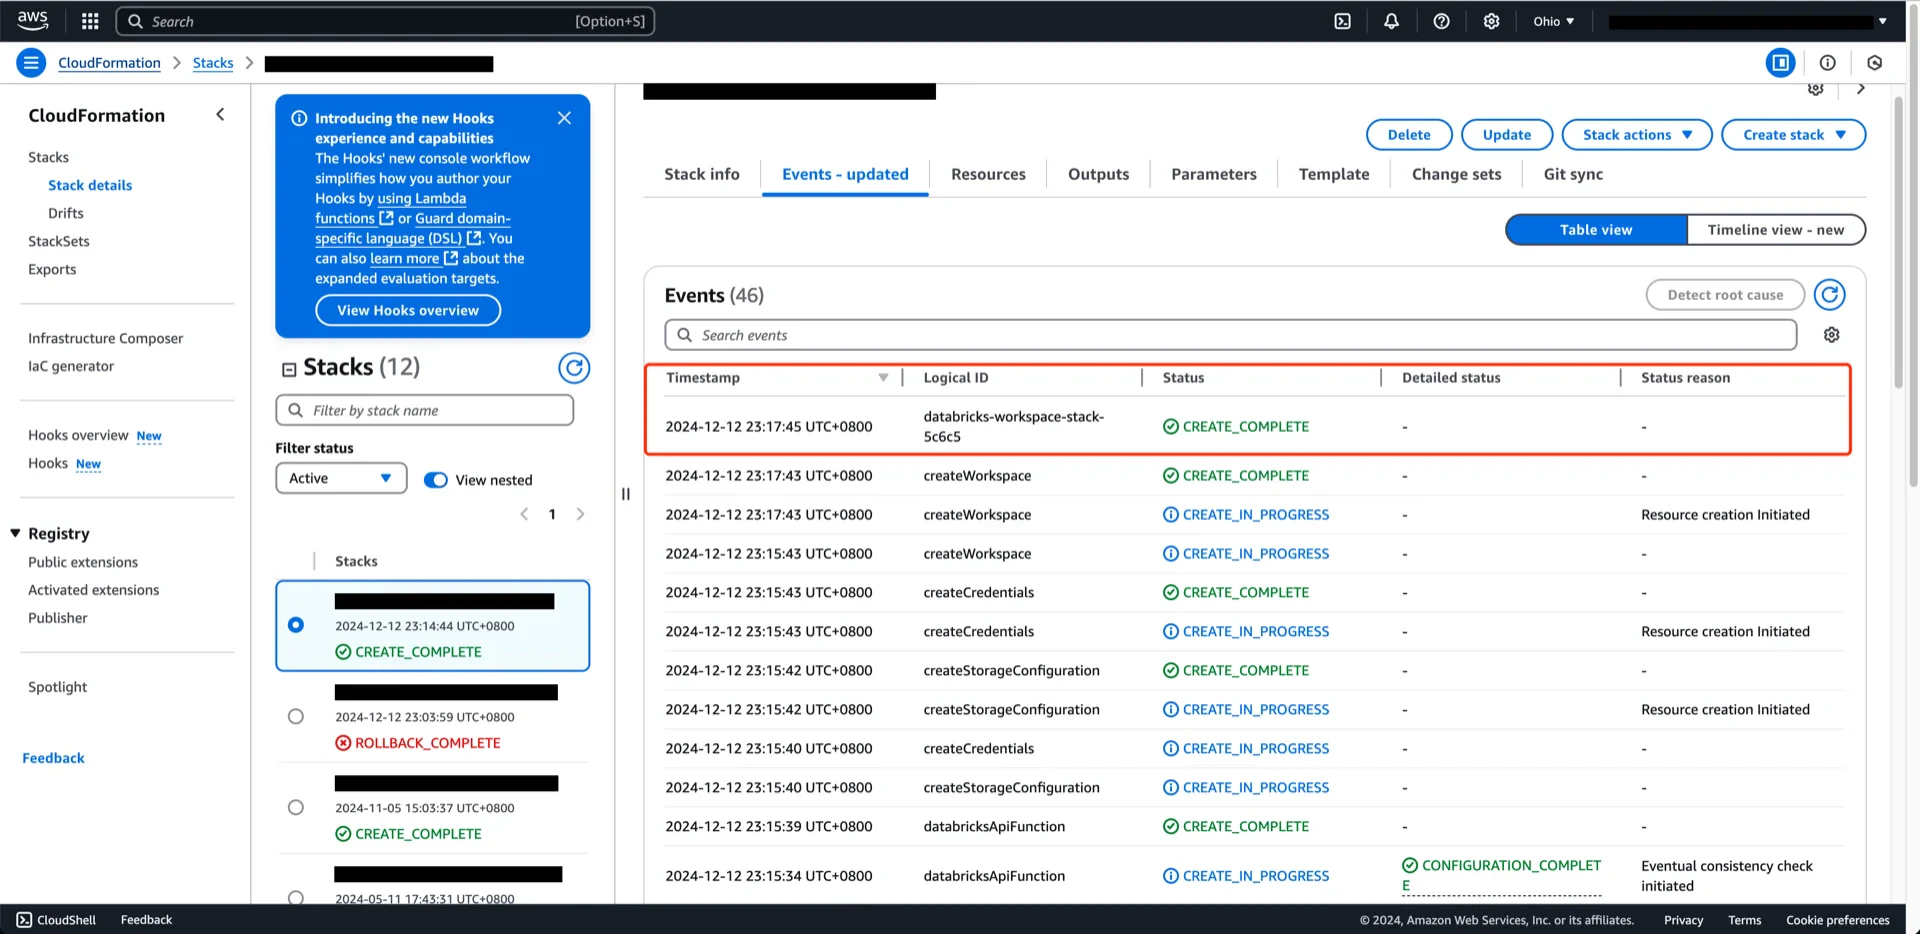The image size is (1920, 934).
Task: Open the CloudFormation breadcrumb link
Action: coord(109,63)
